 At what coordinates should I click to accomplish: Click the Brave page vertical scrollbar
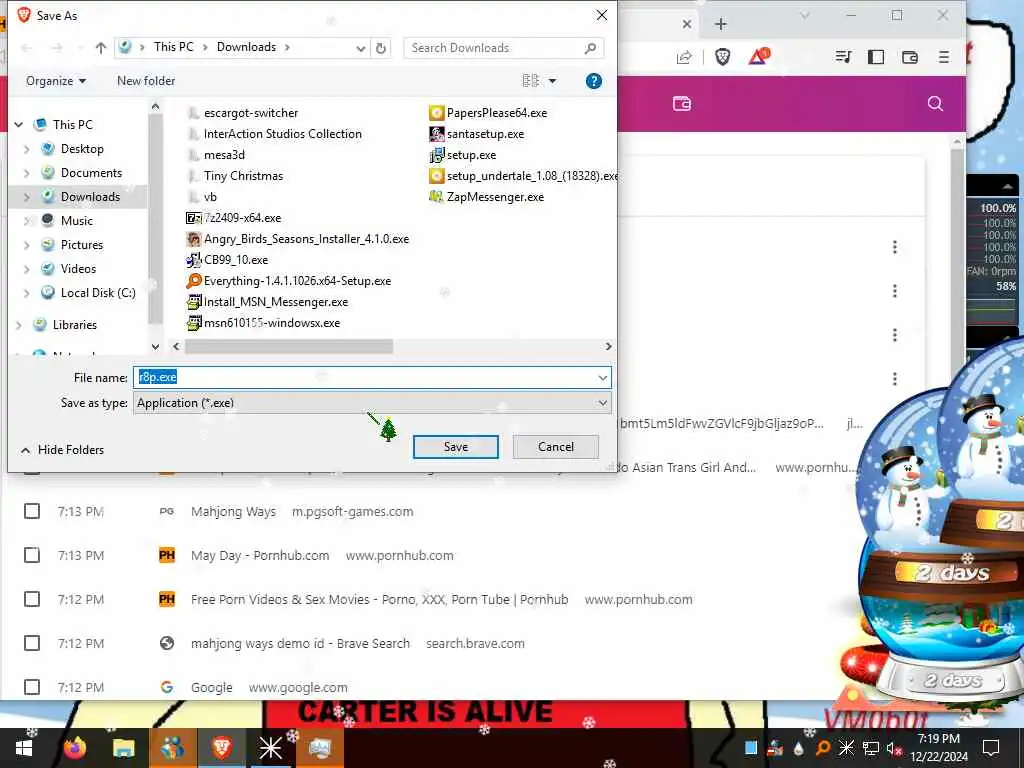957,261
